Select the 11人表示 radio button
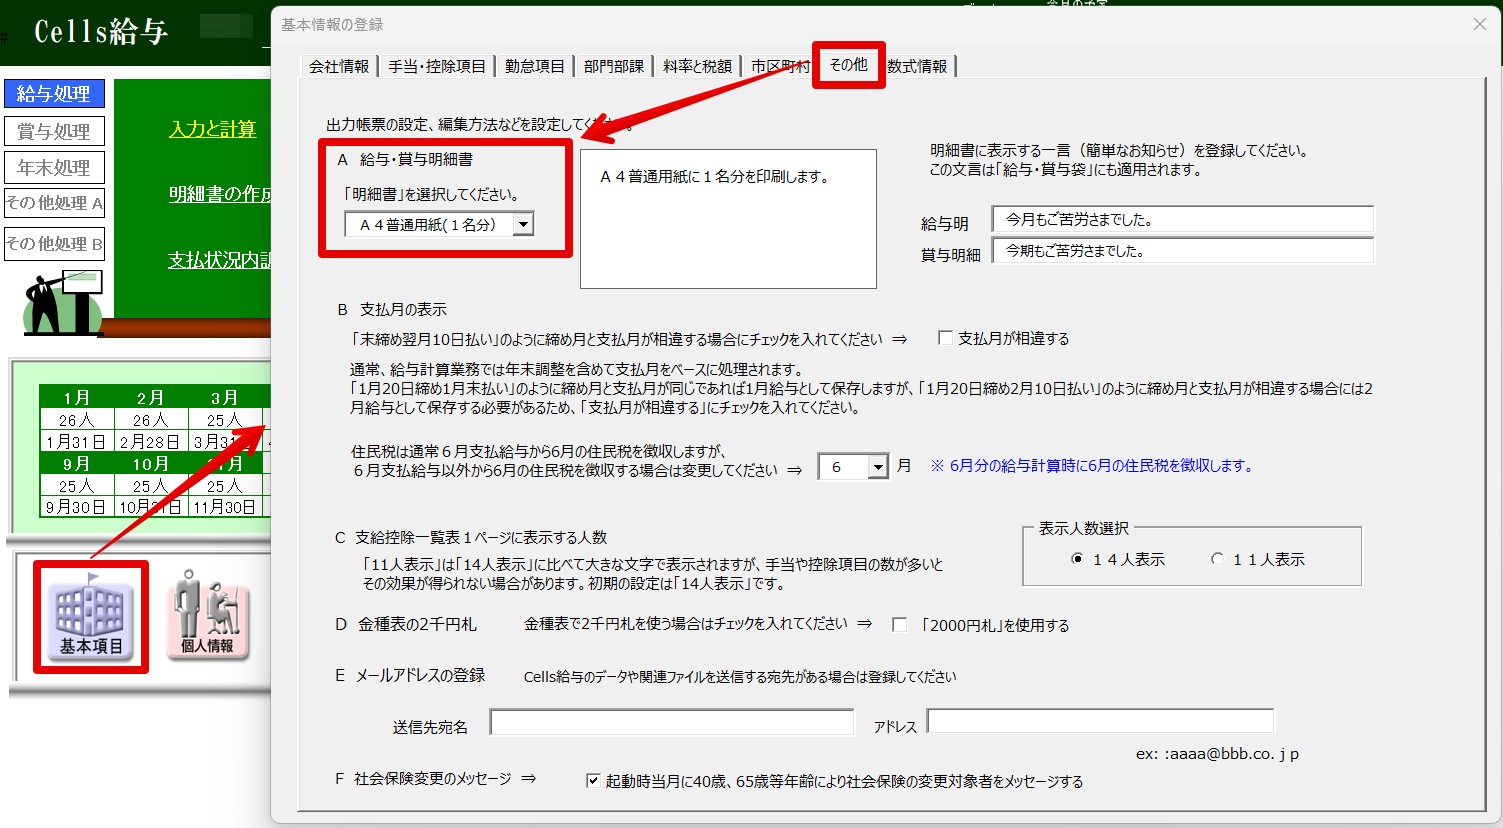1503x828 pixels. coord(1217,559)
